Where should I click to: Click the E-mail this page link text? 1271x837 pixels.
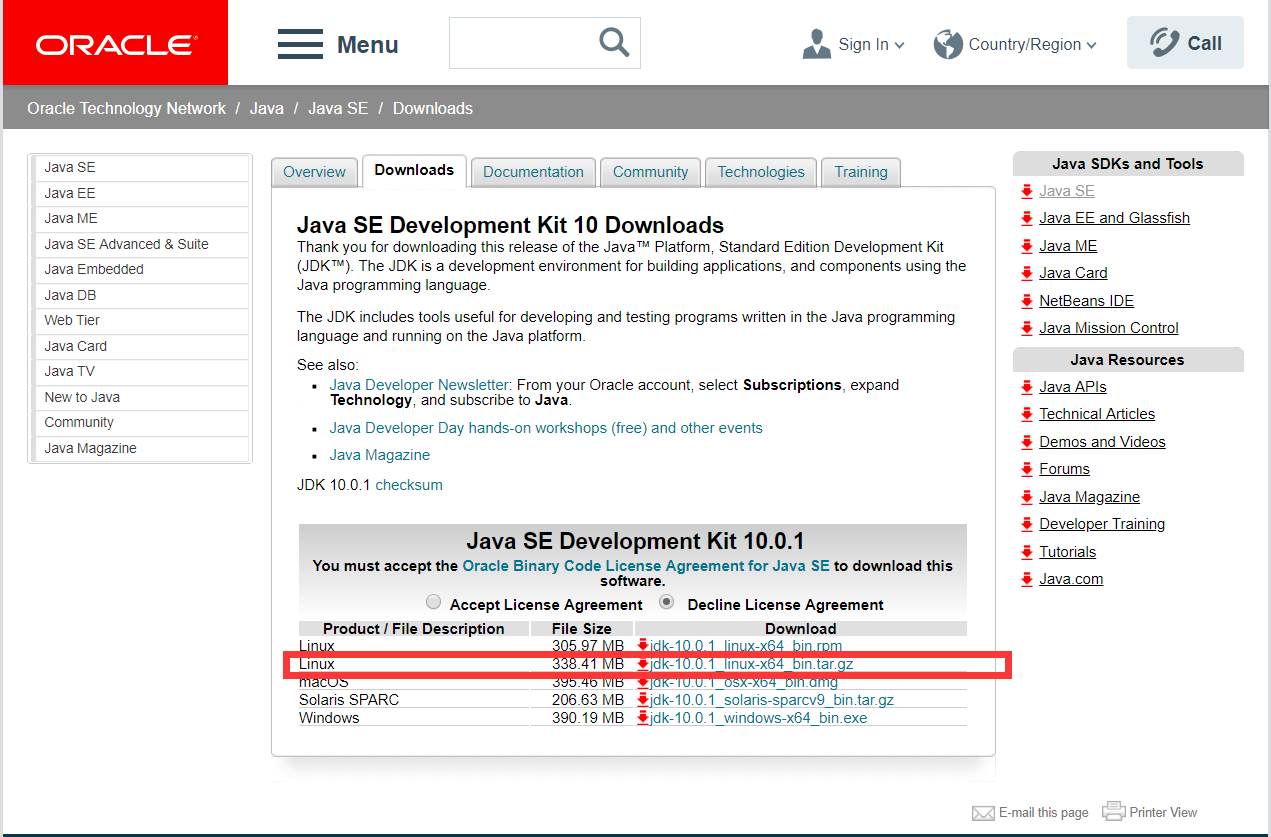point(1043,813)
